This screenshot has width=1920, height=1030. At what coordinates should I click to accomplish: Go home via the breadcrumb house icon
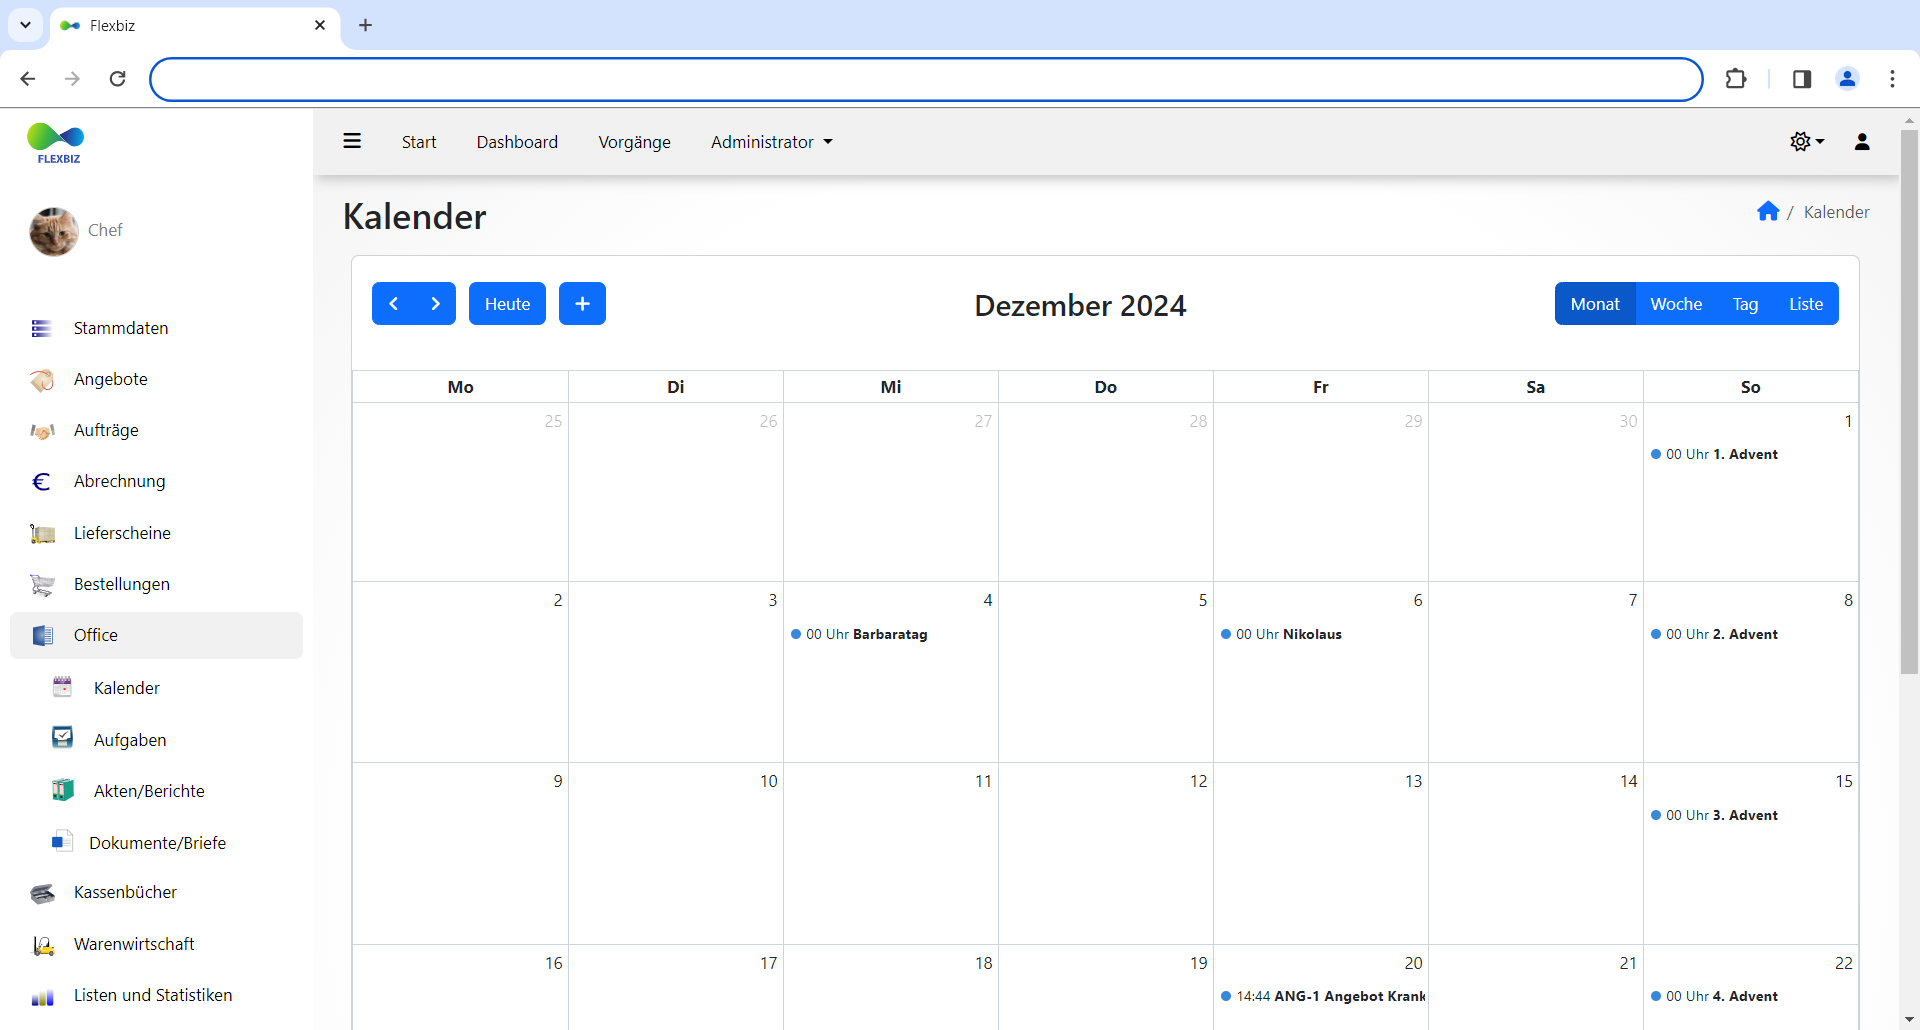[1768, 211]
